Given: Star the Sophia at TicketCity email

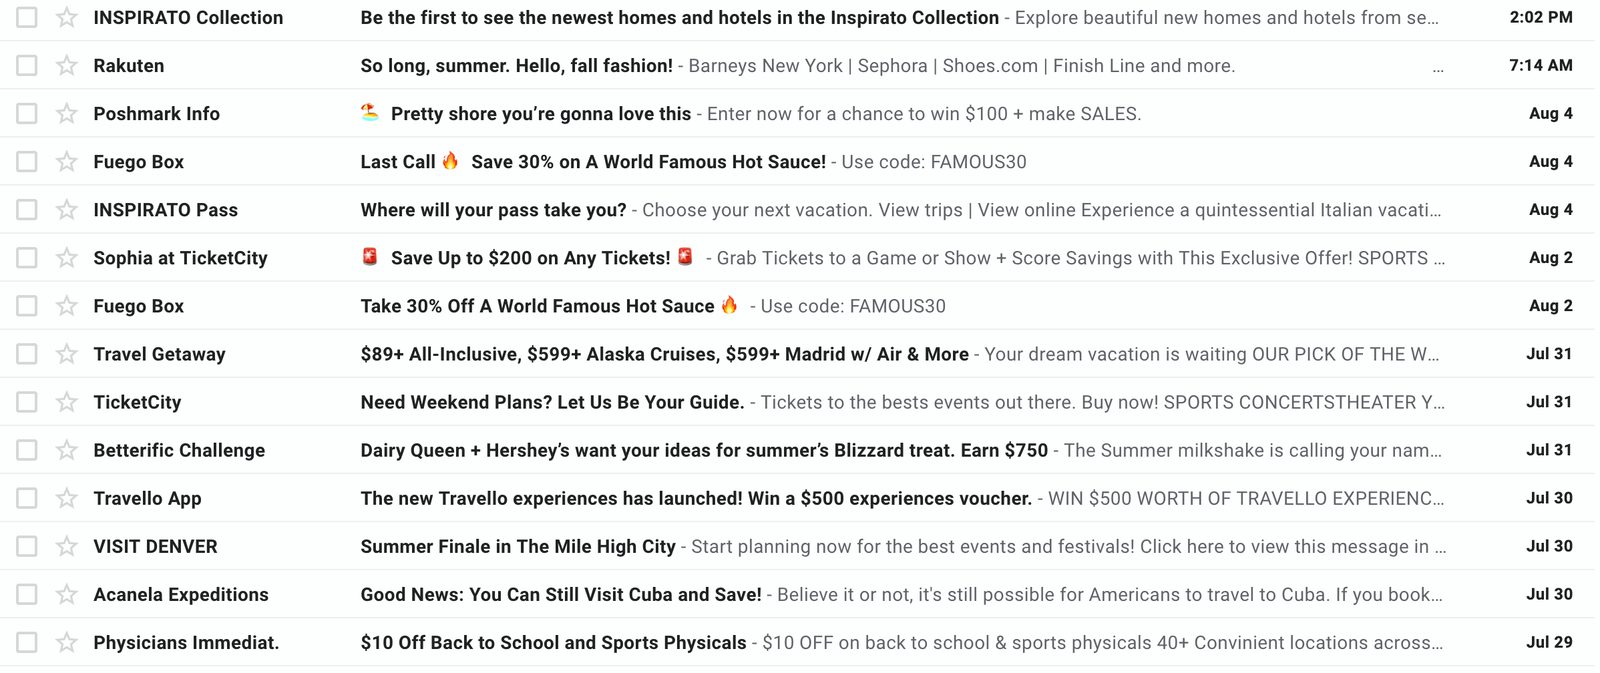Looking at the screenshot, I should pos(66,257).
